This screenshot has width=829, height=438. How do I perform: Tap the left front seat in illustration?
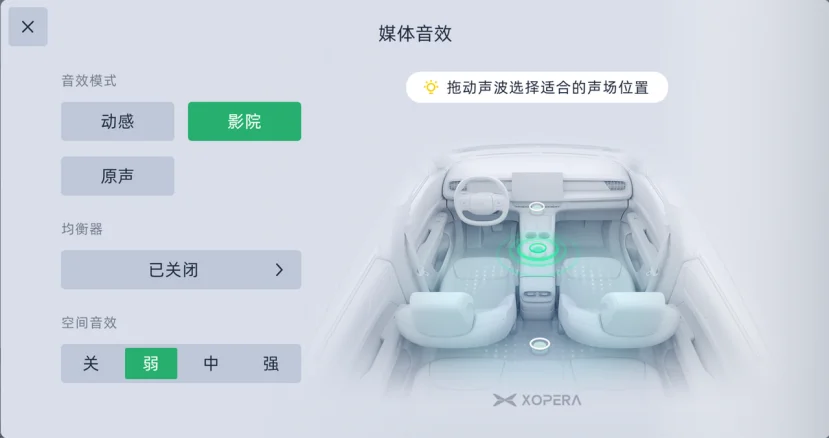(x=456, y=306)
